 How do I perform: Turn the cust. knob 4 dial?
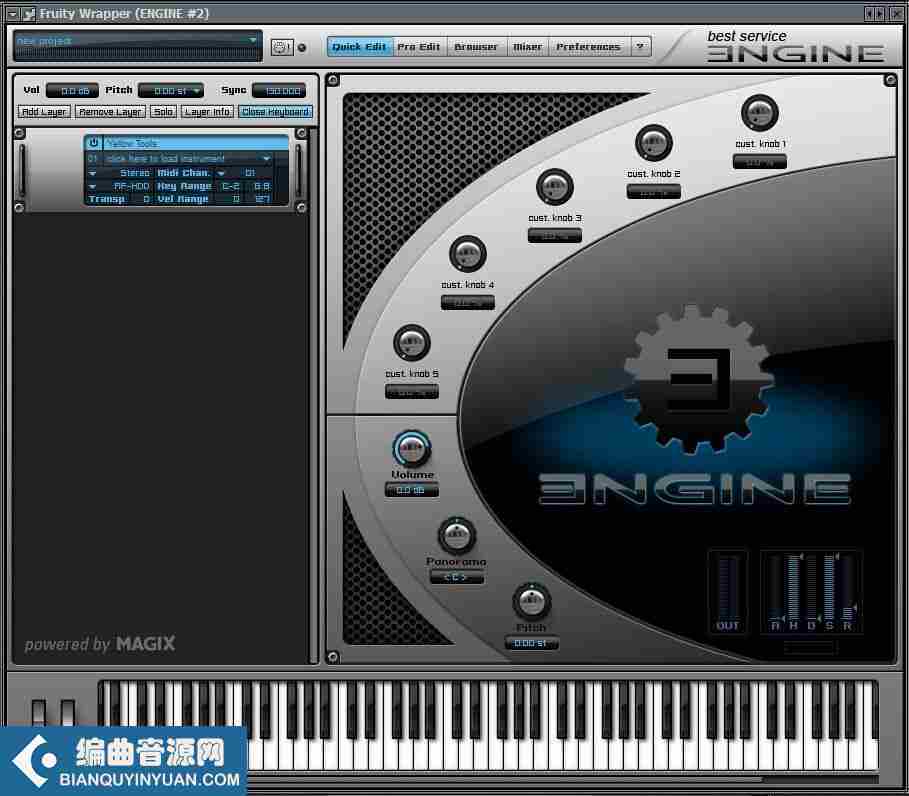pos(467,254)
